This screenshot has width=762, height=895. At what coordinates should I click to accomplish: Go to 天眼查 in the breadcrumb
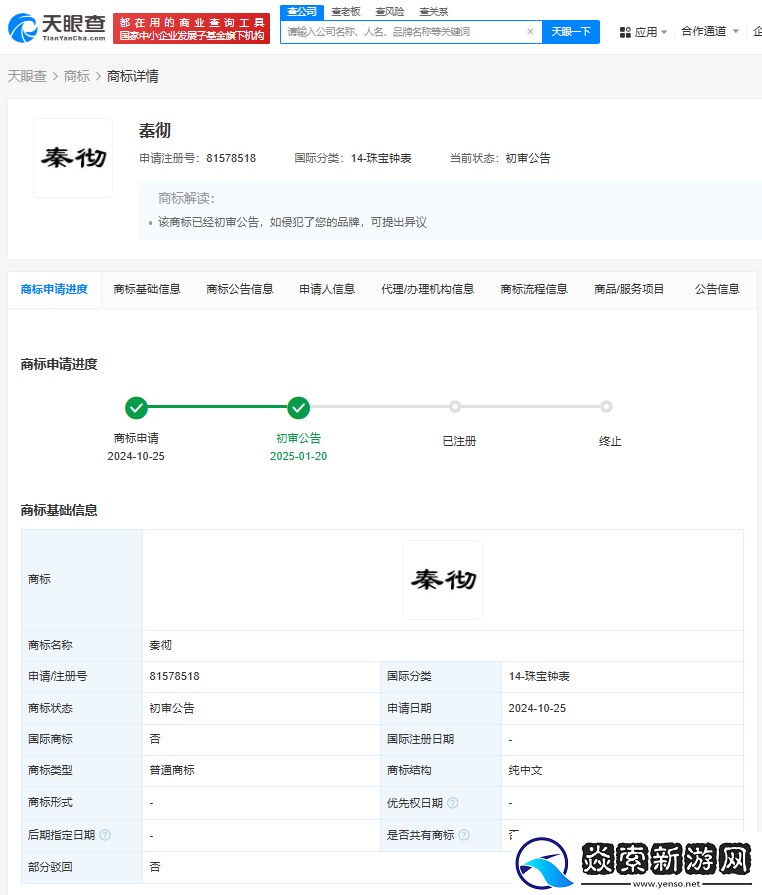tap(27, 76)
